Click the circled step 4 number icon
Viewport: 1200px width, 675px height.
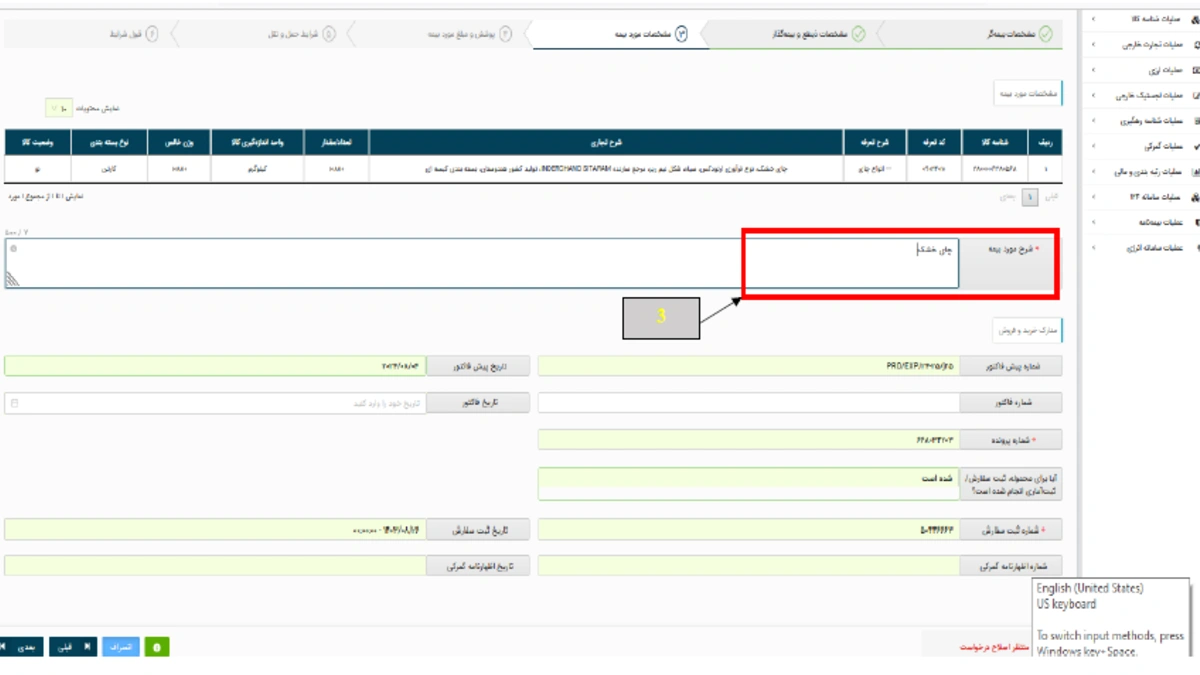(505, 34)
